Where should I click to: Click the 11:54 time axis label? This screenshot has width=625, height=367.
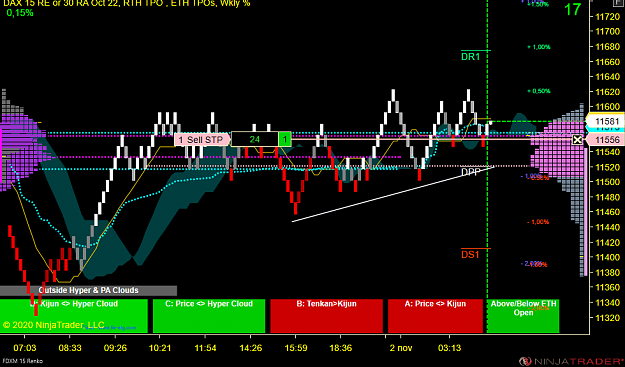click(205, 348)
